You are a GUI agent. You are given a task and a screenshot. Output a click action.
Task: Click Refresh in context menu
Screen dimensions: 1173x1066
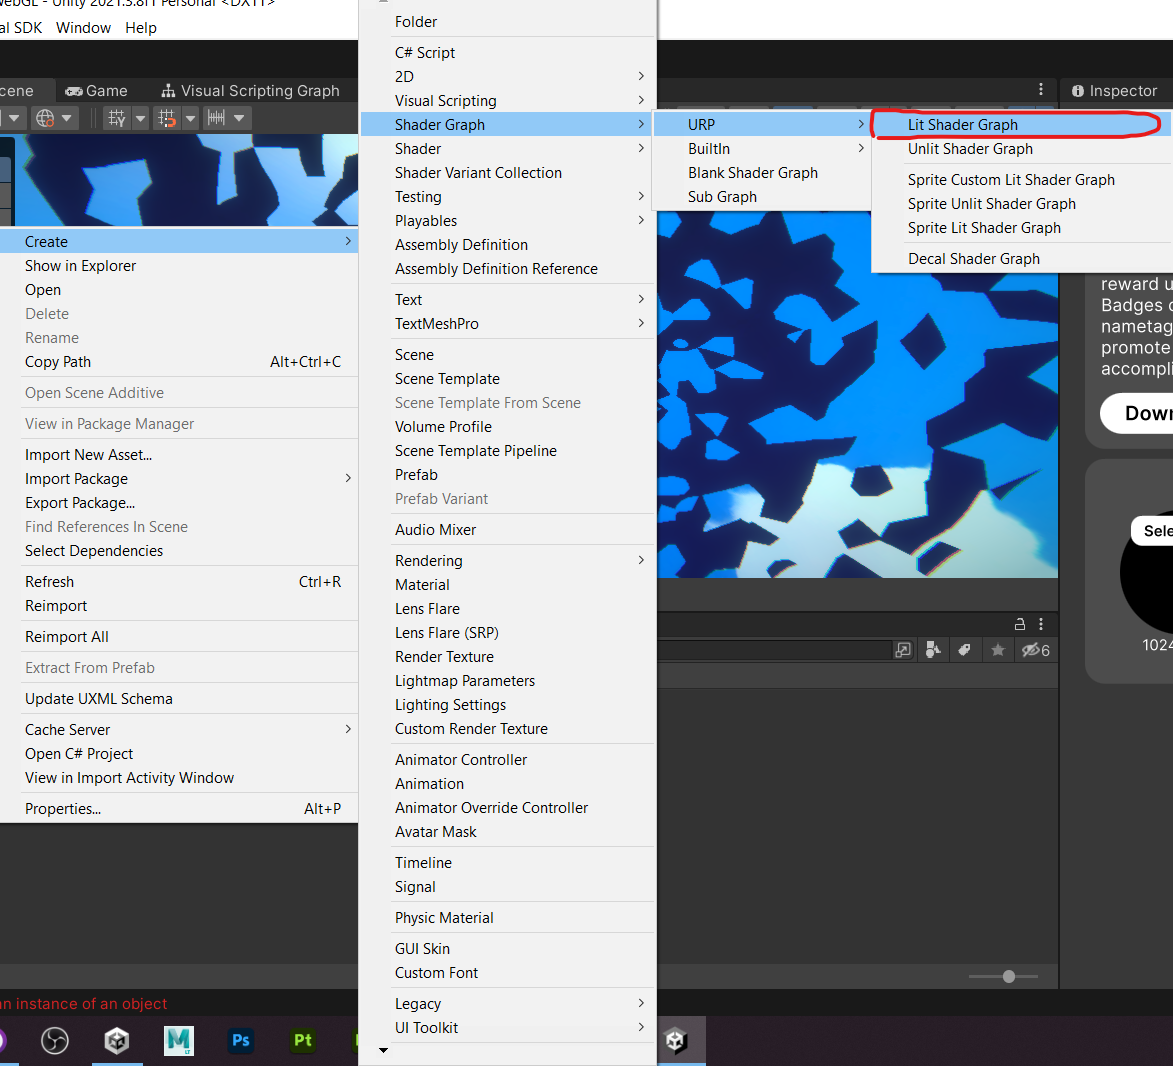click(179, 582)
